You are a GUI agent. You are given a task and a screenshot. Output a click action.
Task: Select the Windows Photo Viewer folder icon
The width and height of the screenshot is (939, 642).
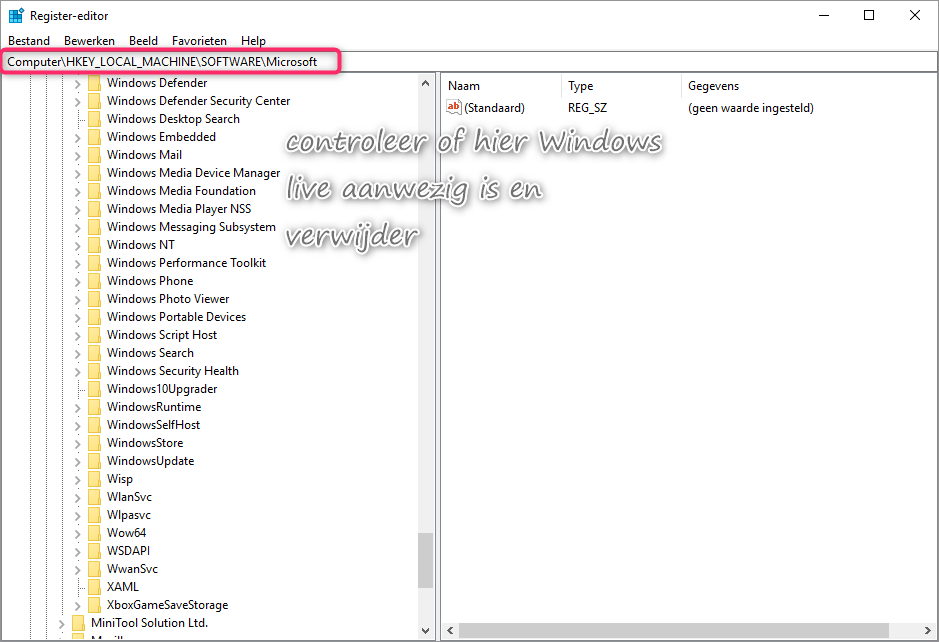coord(94,298)
